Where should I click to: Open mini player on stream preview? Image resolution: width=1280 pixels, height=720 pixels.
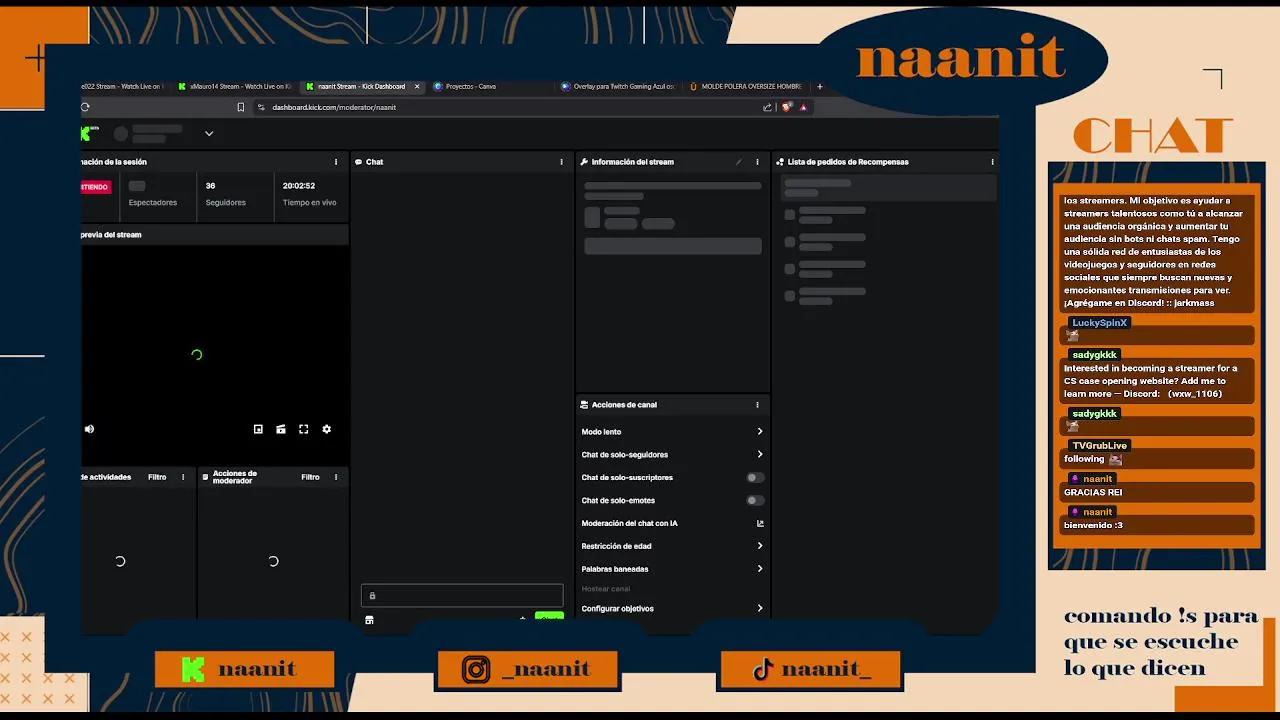(x=258, y=429)
